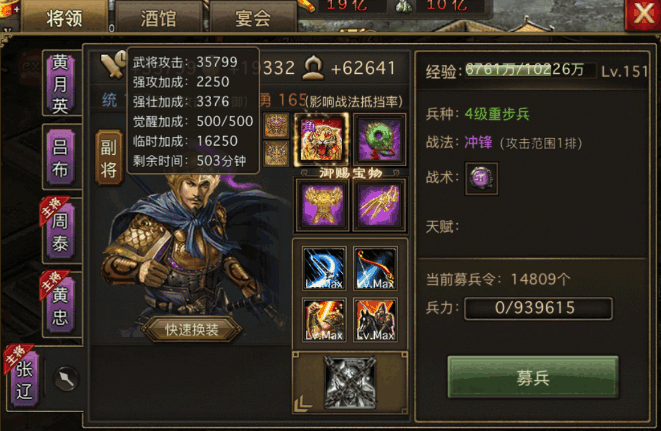Image resolution: width=661 pixels, height=431 pixels.
Task: Click the green jade ring equipment icon
Action: [379, 139]
